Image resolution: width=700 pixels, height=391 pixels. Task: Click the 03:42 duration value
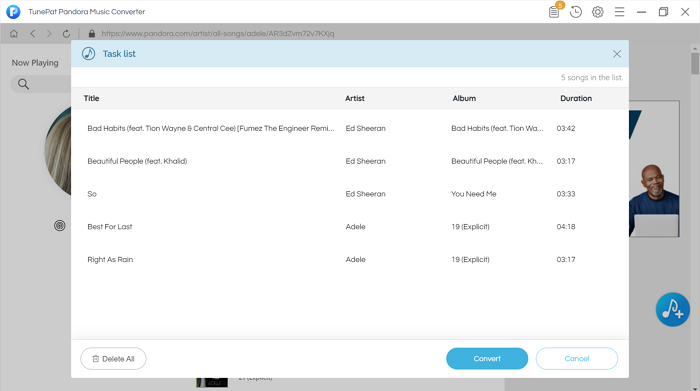[566, 128]
